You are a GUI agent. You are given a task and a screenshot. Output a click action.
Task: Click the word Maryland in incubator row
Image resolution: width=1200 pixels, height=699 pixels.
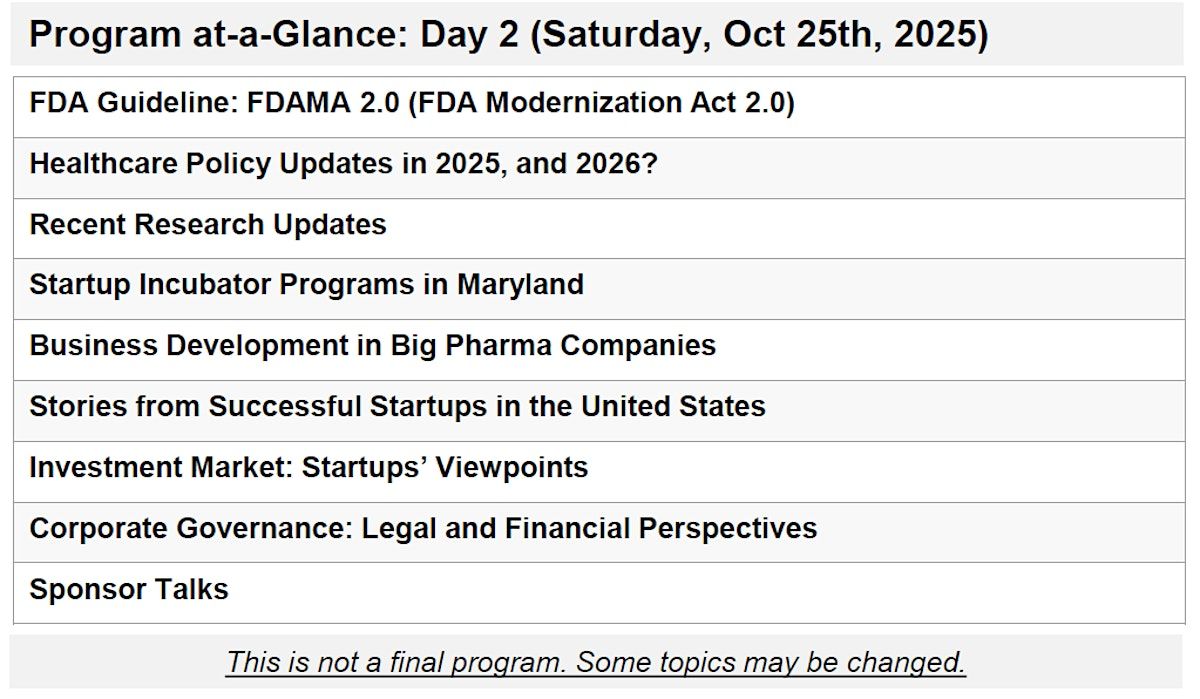tap(520, 285)
